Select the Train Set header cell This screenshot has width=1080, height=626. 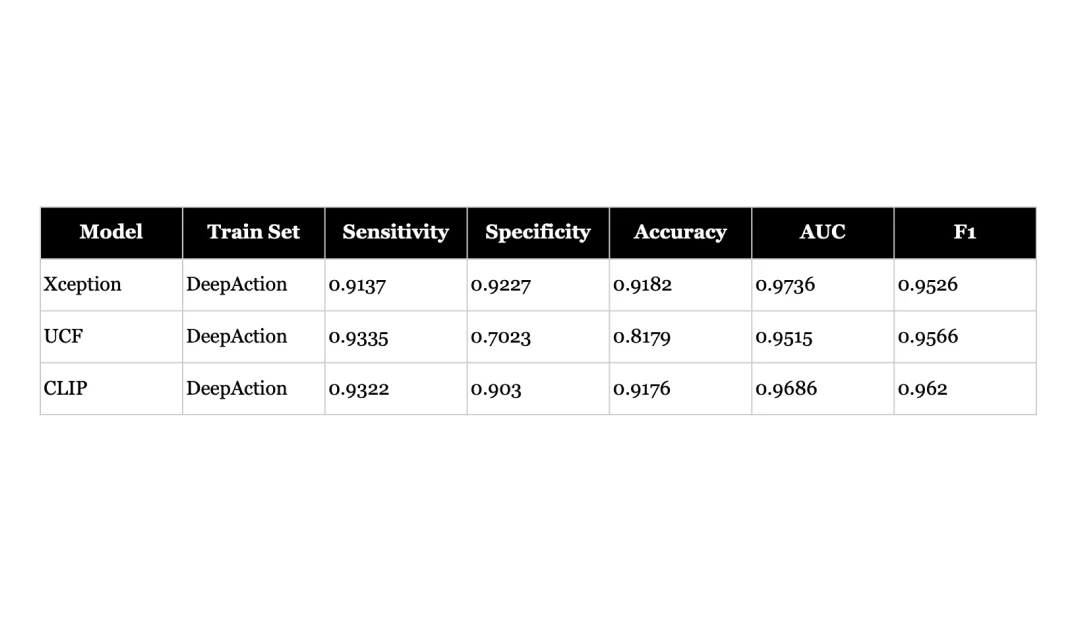253,232
